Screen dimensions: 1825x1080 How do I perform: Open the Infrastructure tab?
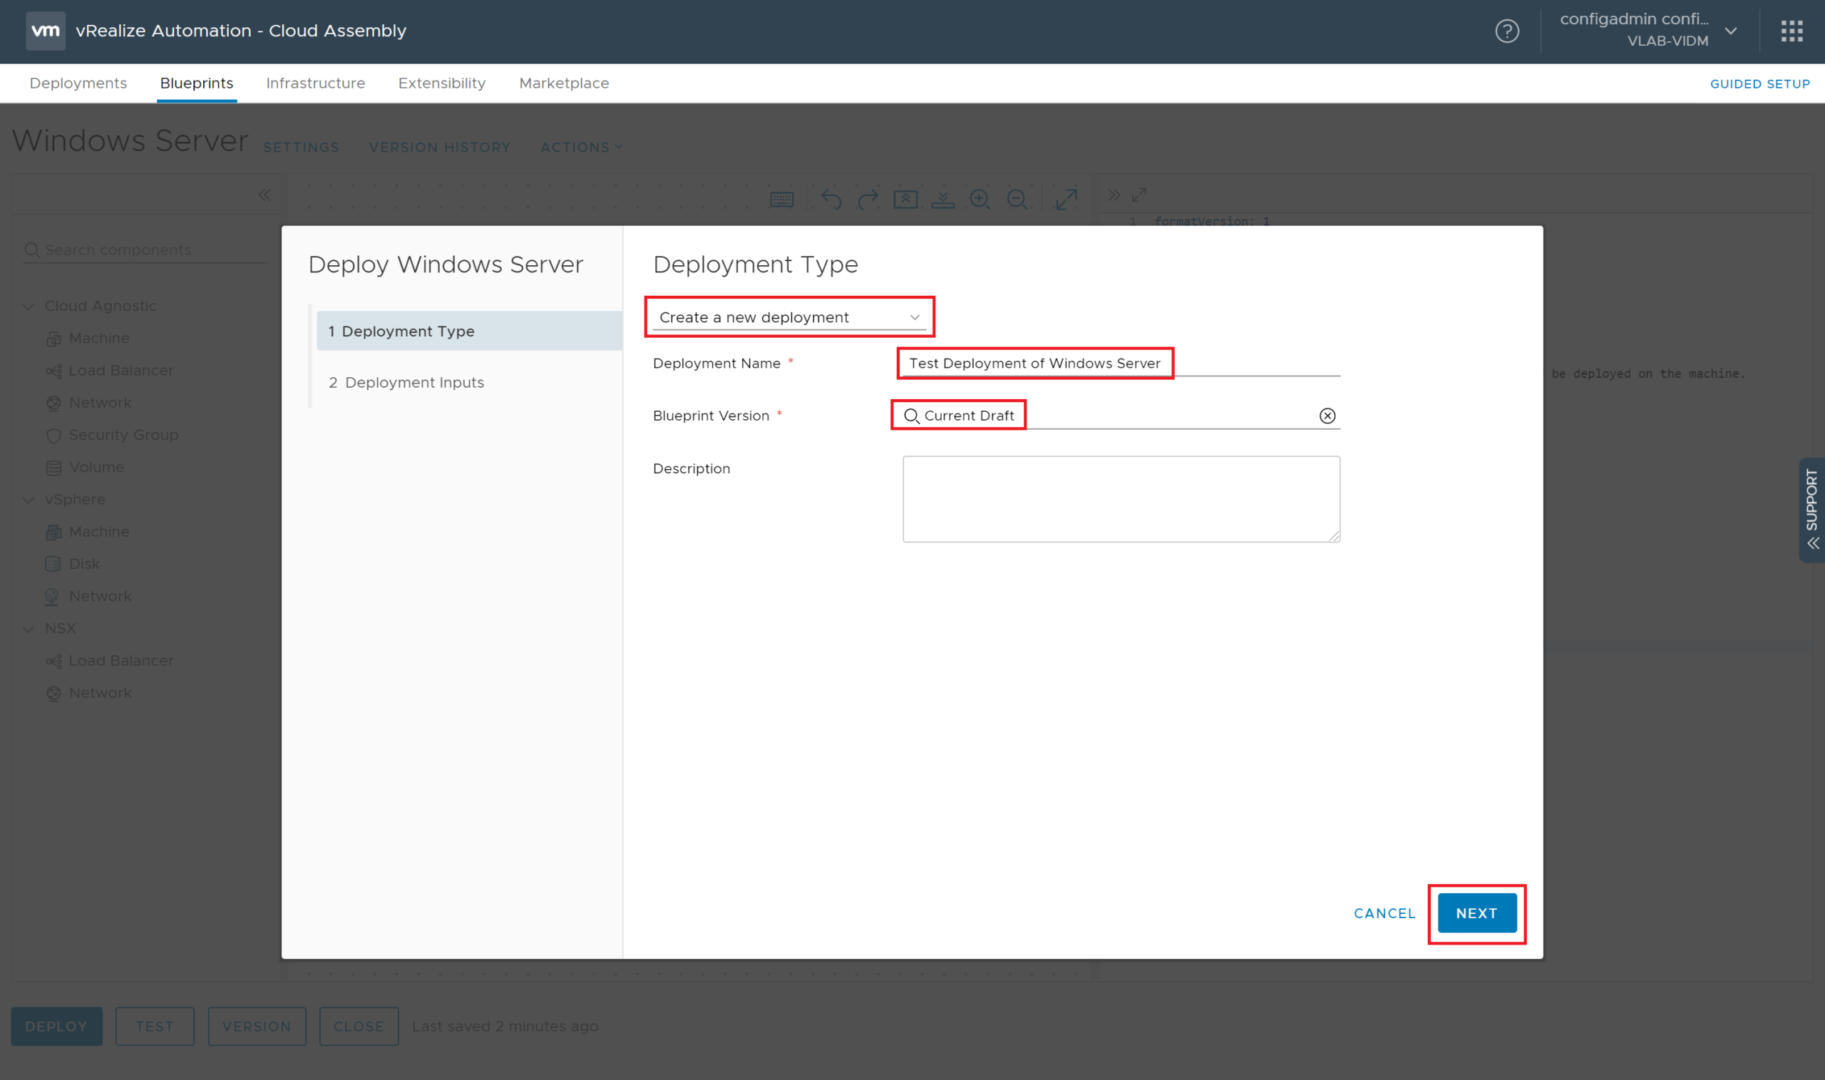(315, 83)
